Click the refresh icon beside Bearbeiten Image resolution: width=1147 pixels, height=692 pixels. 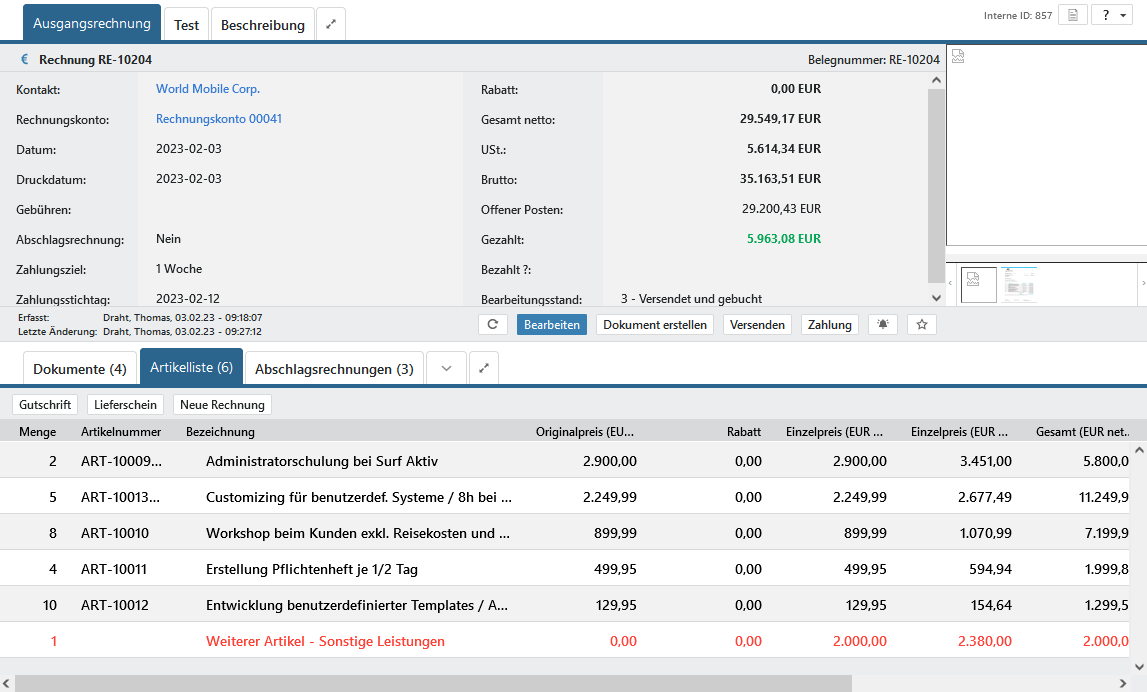493,325
